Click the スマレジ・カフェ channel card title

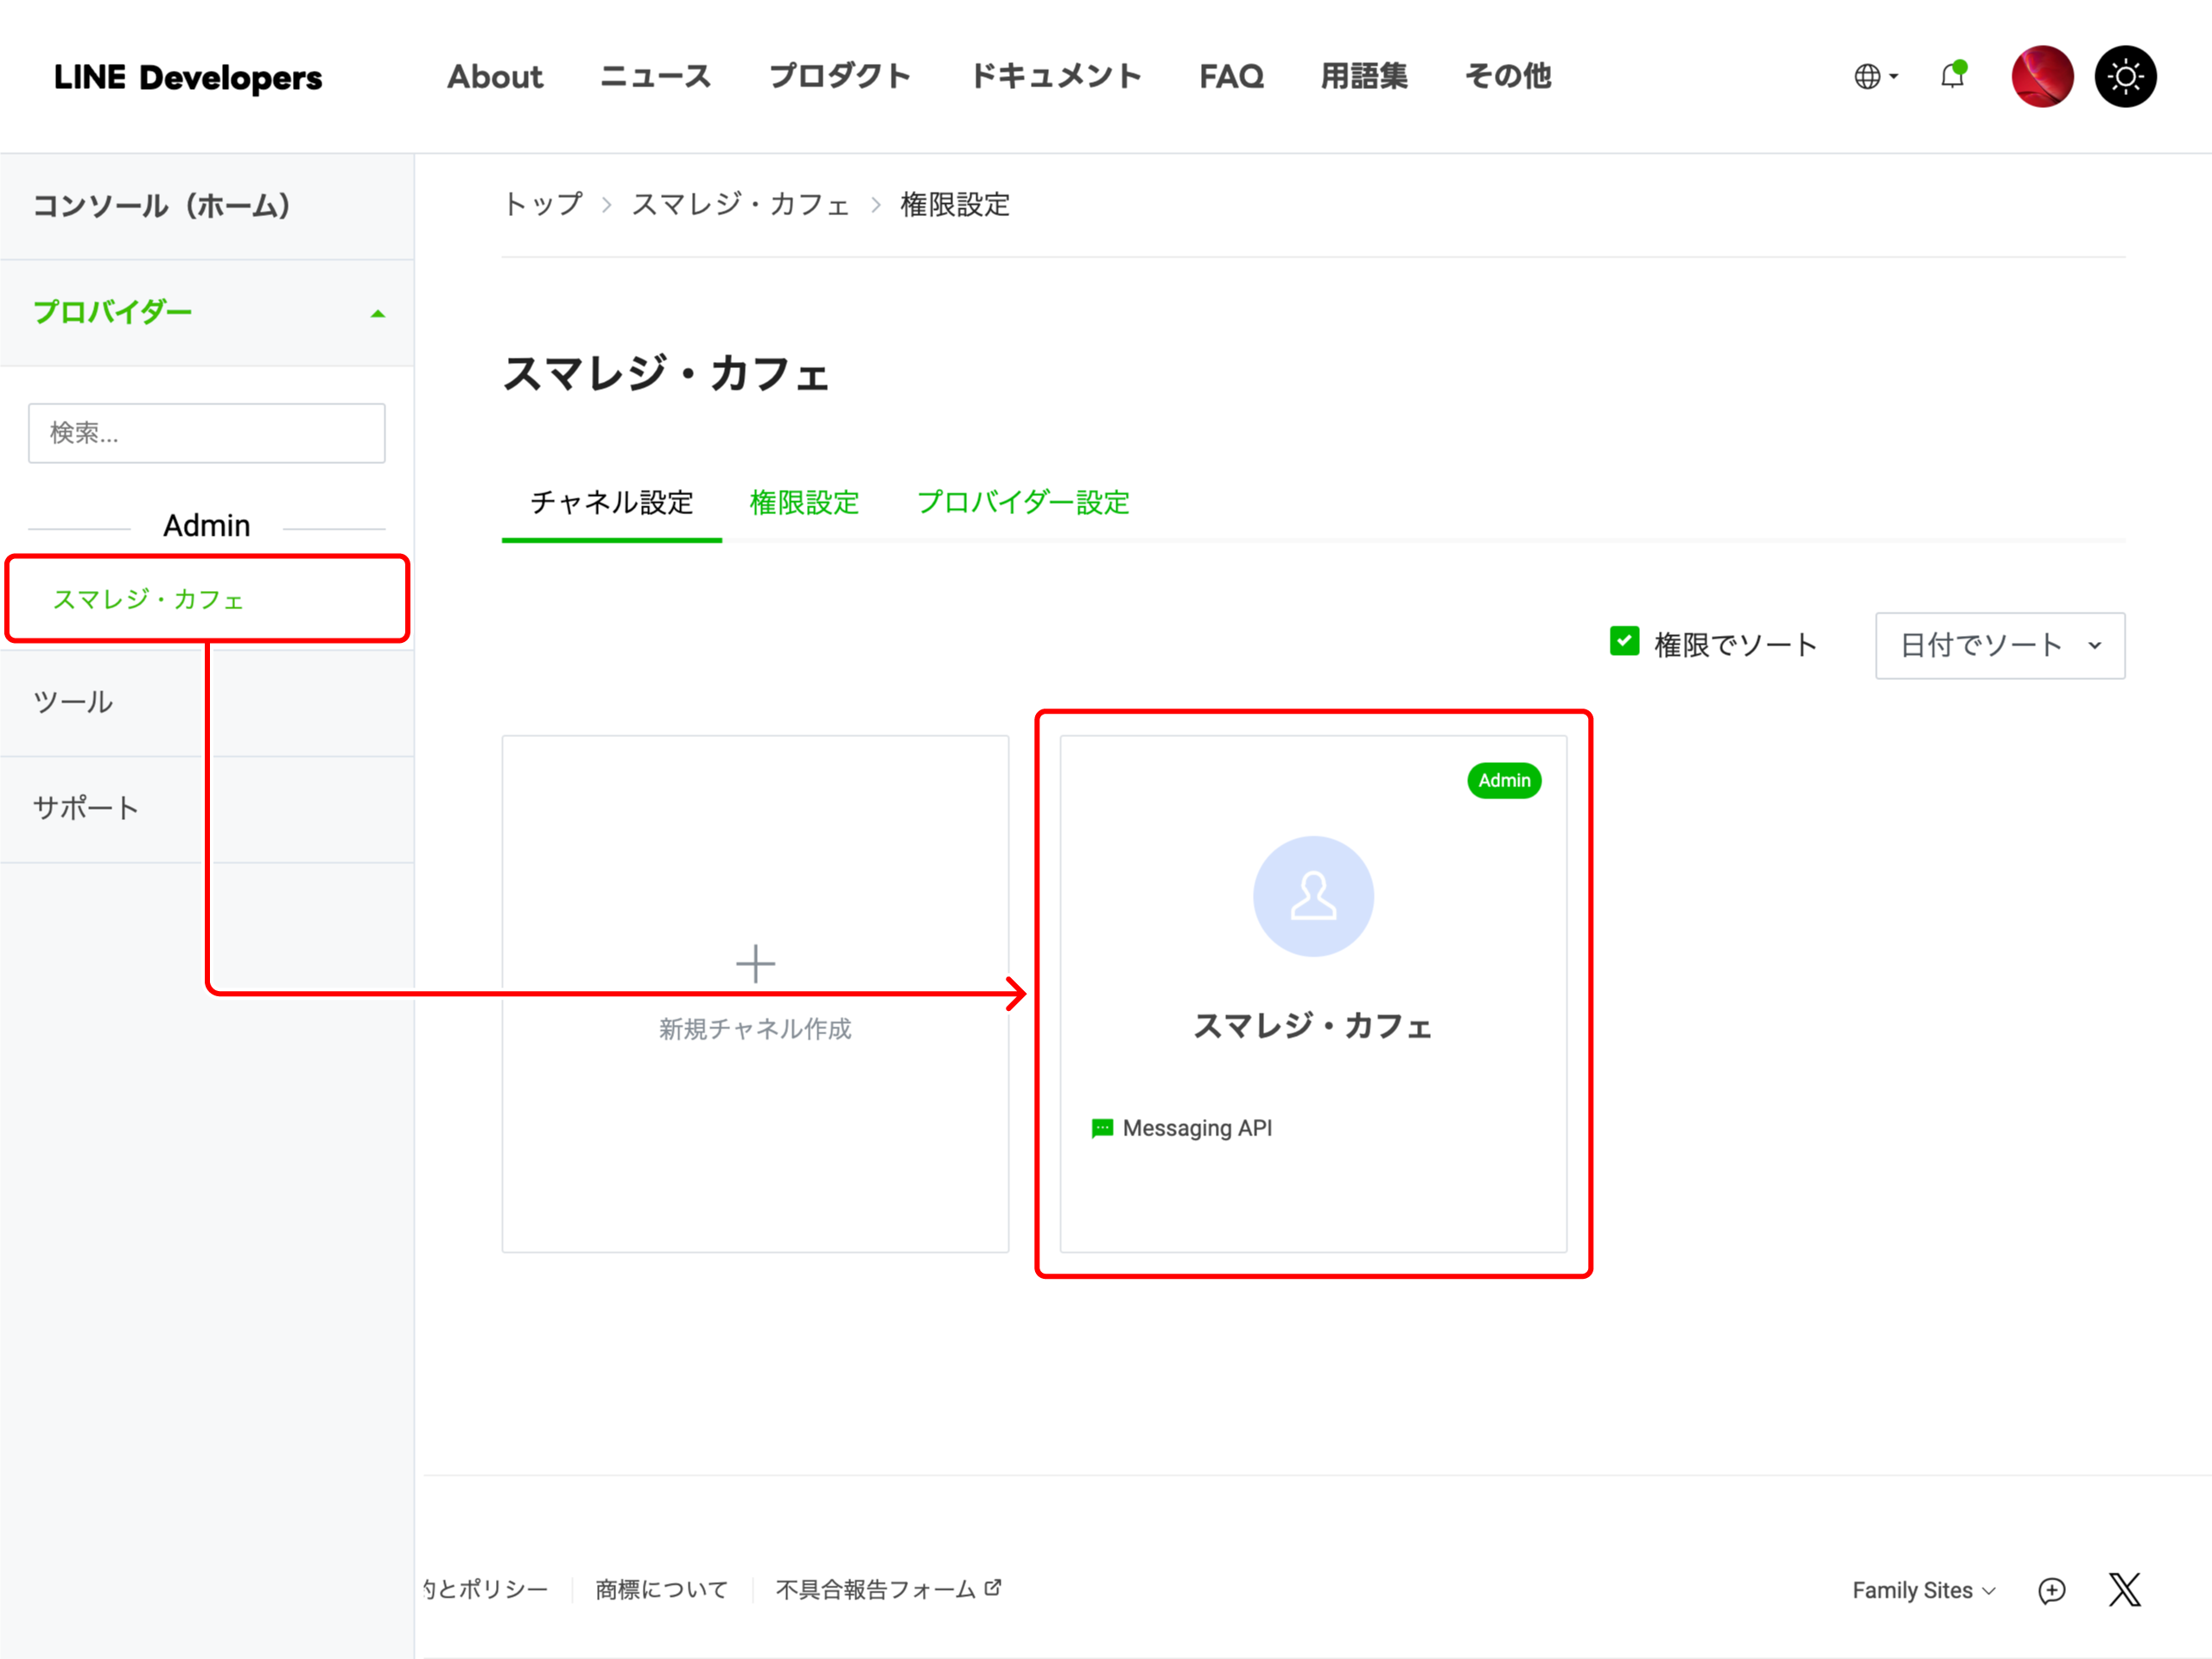click(x=1313, y=1026)
